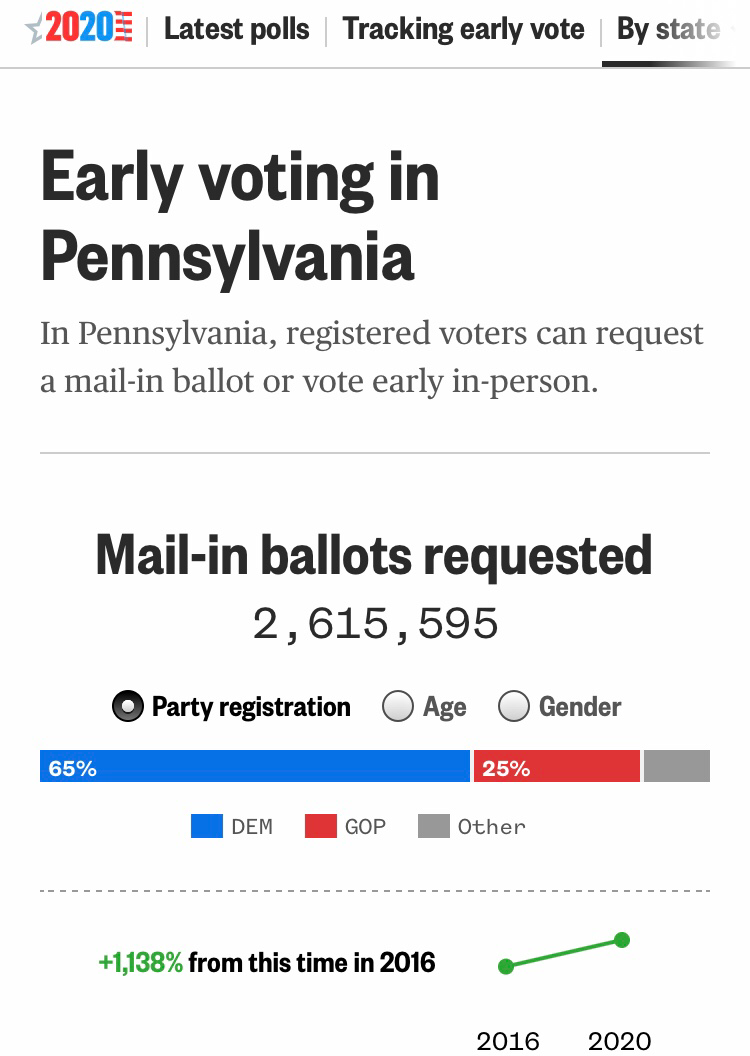Select the Age radio button

tap(398, 706)
